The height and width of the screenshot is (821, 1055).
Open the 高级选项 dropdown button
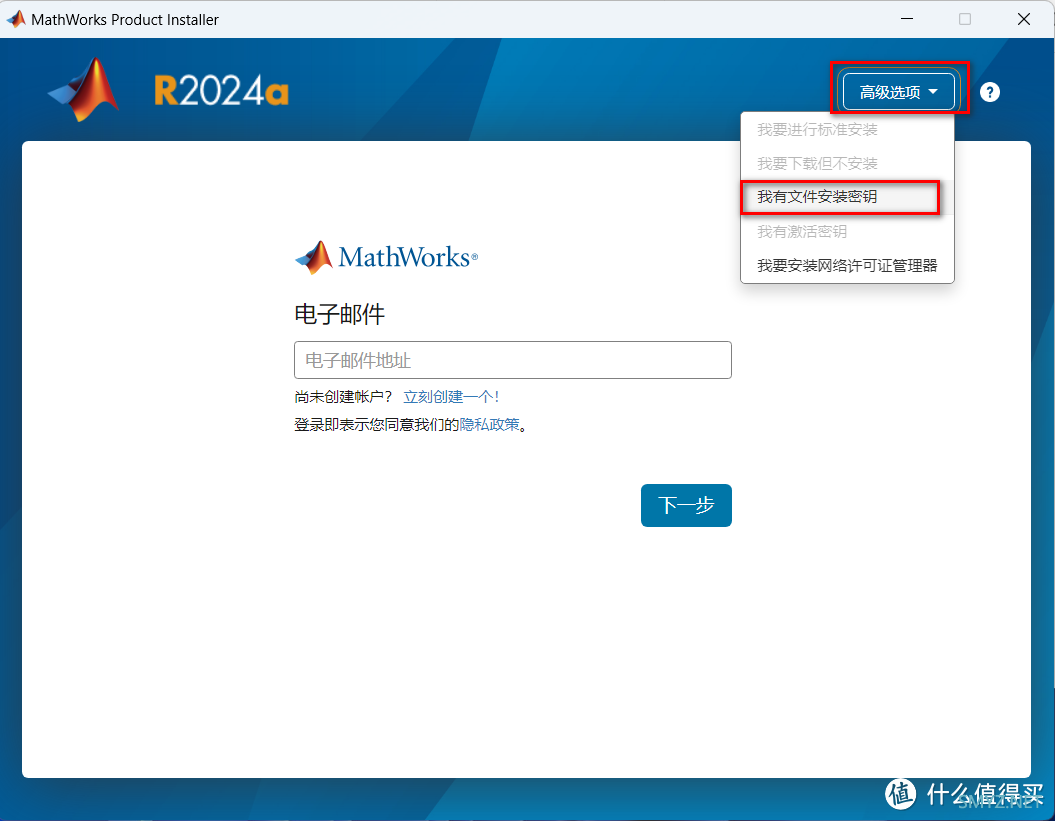[898, 92]
